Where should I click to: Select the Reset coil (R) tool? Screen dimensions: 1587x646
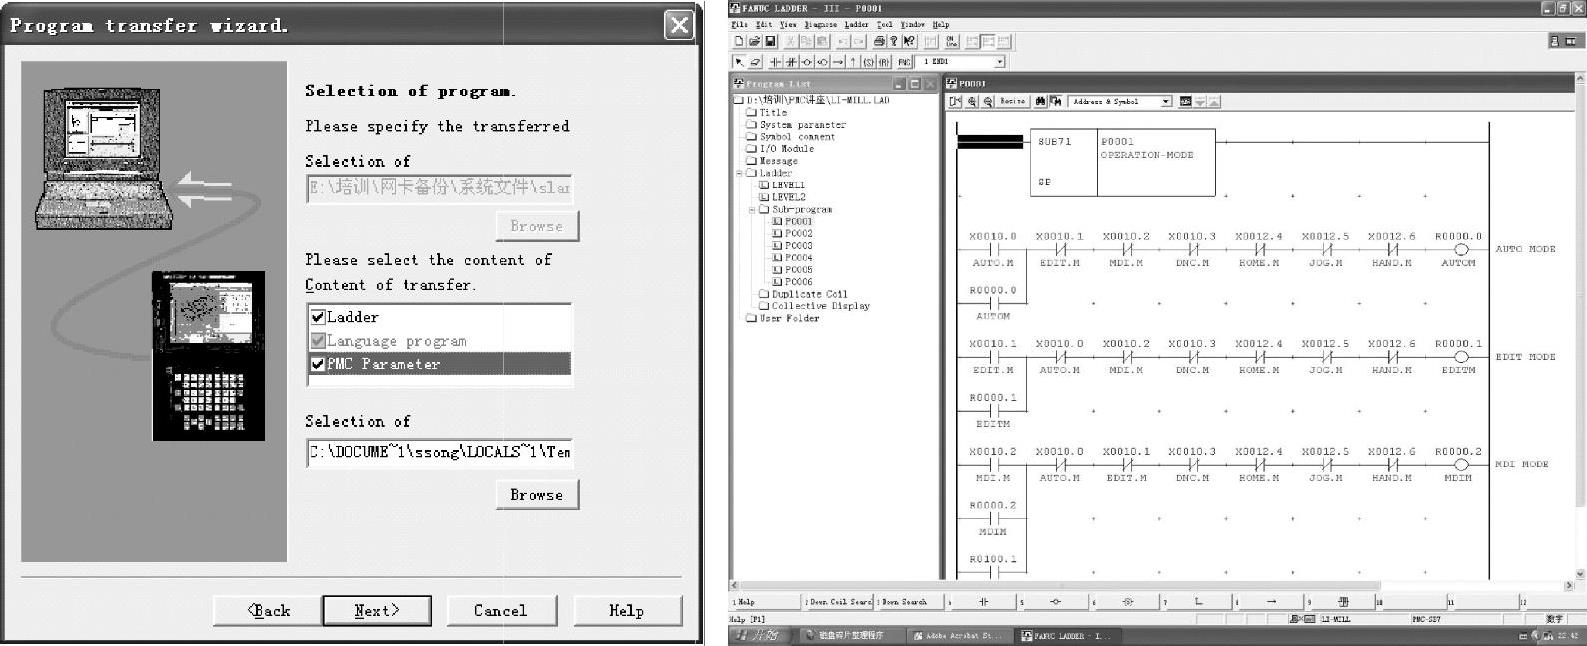(x=884, y=62)
